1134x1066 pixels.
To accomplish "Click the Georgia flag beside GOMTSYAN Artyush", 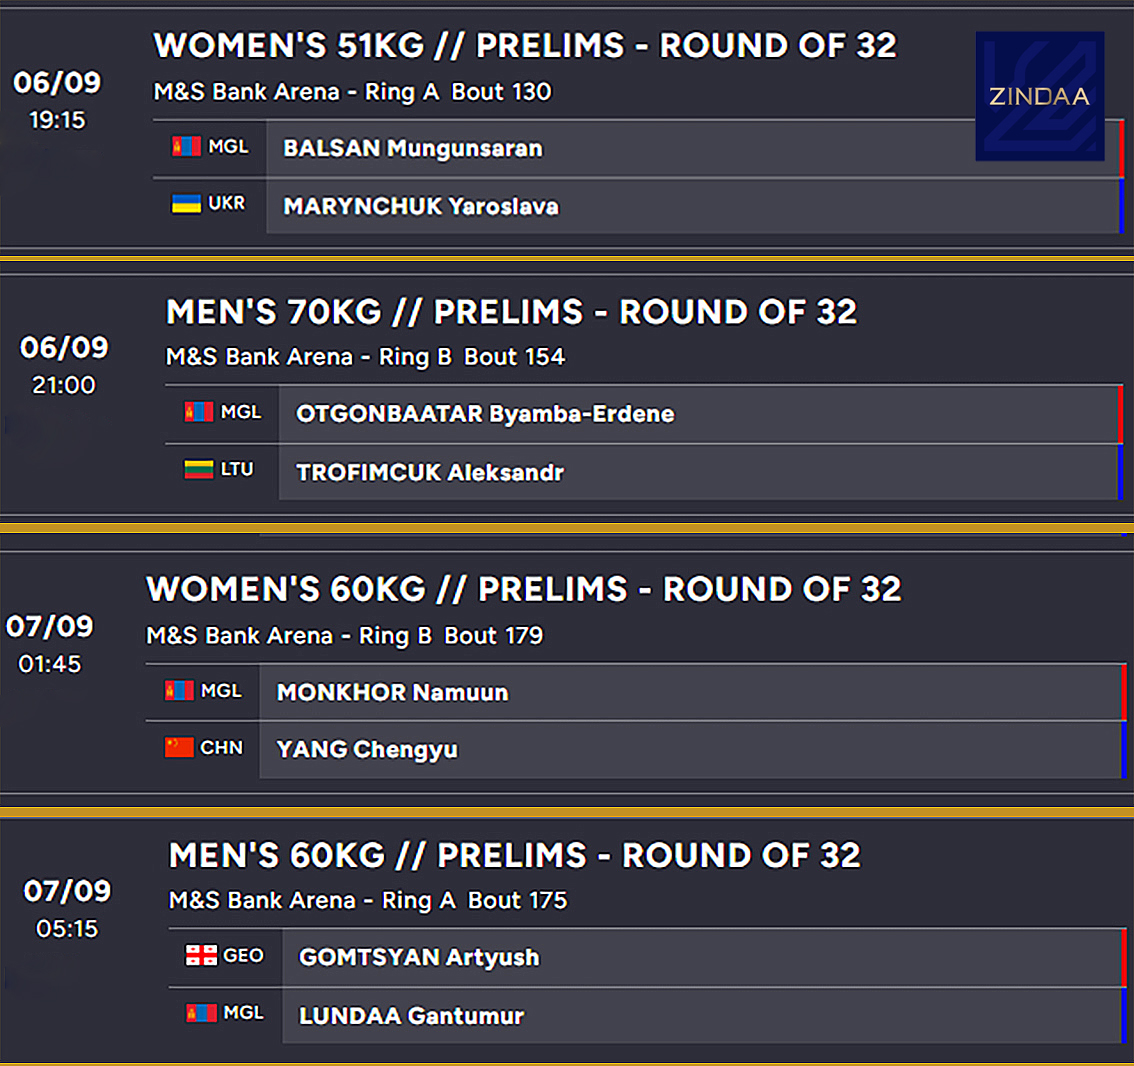I will tap(201, 955).
